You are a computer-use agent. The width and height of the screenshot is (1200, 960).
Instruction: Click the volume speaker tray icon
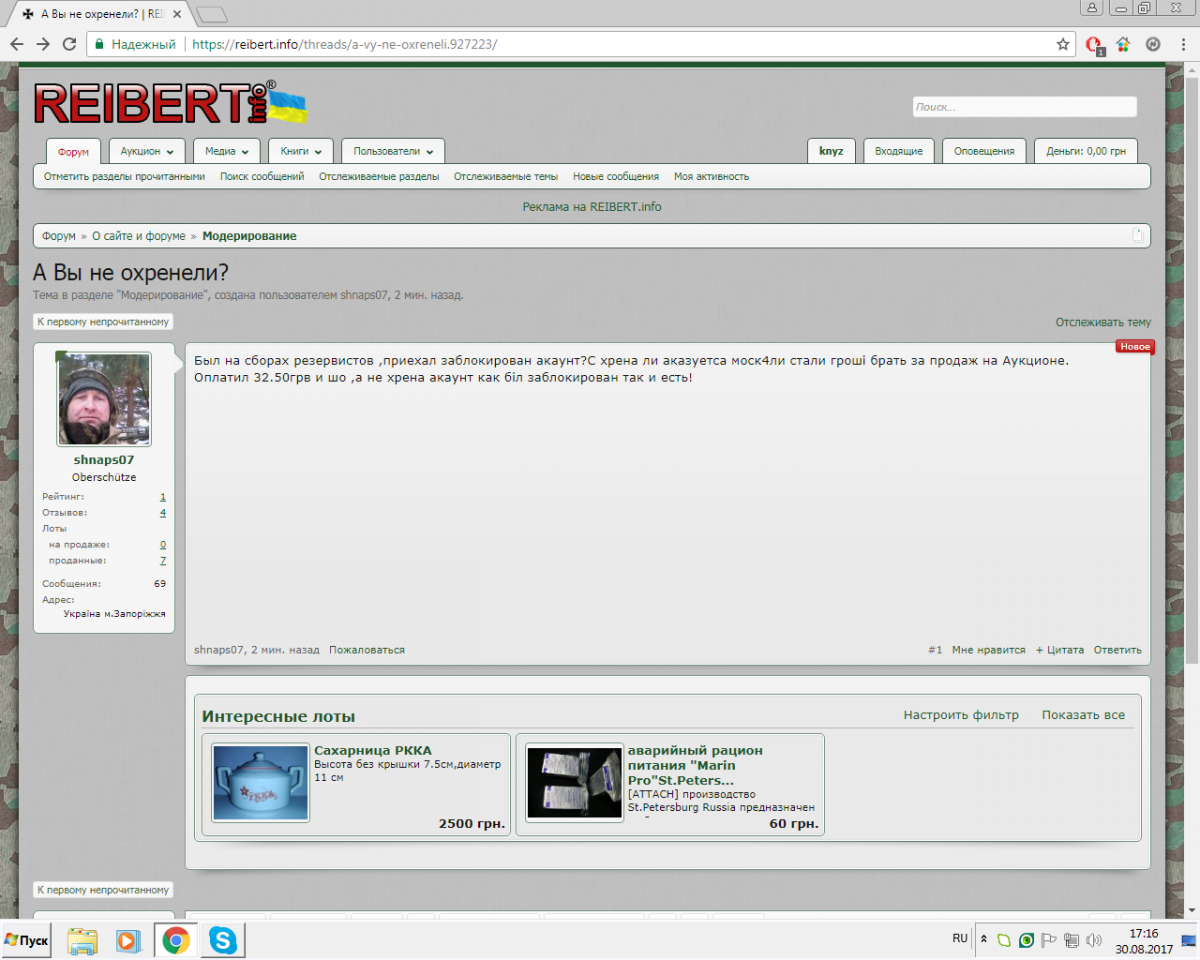point(1094,940)
